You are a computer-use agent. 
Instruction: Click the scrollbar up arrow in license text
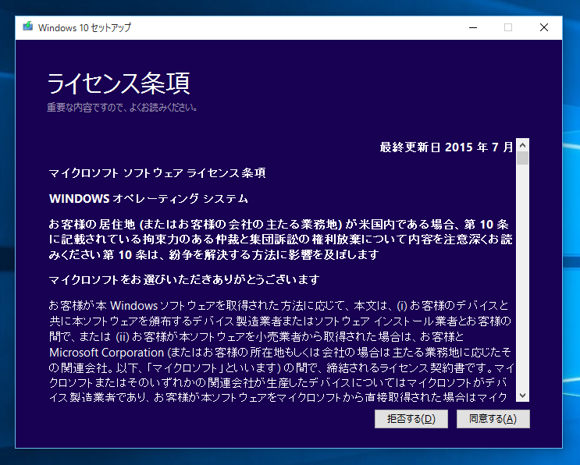click(523, 145)
